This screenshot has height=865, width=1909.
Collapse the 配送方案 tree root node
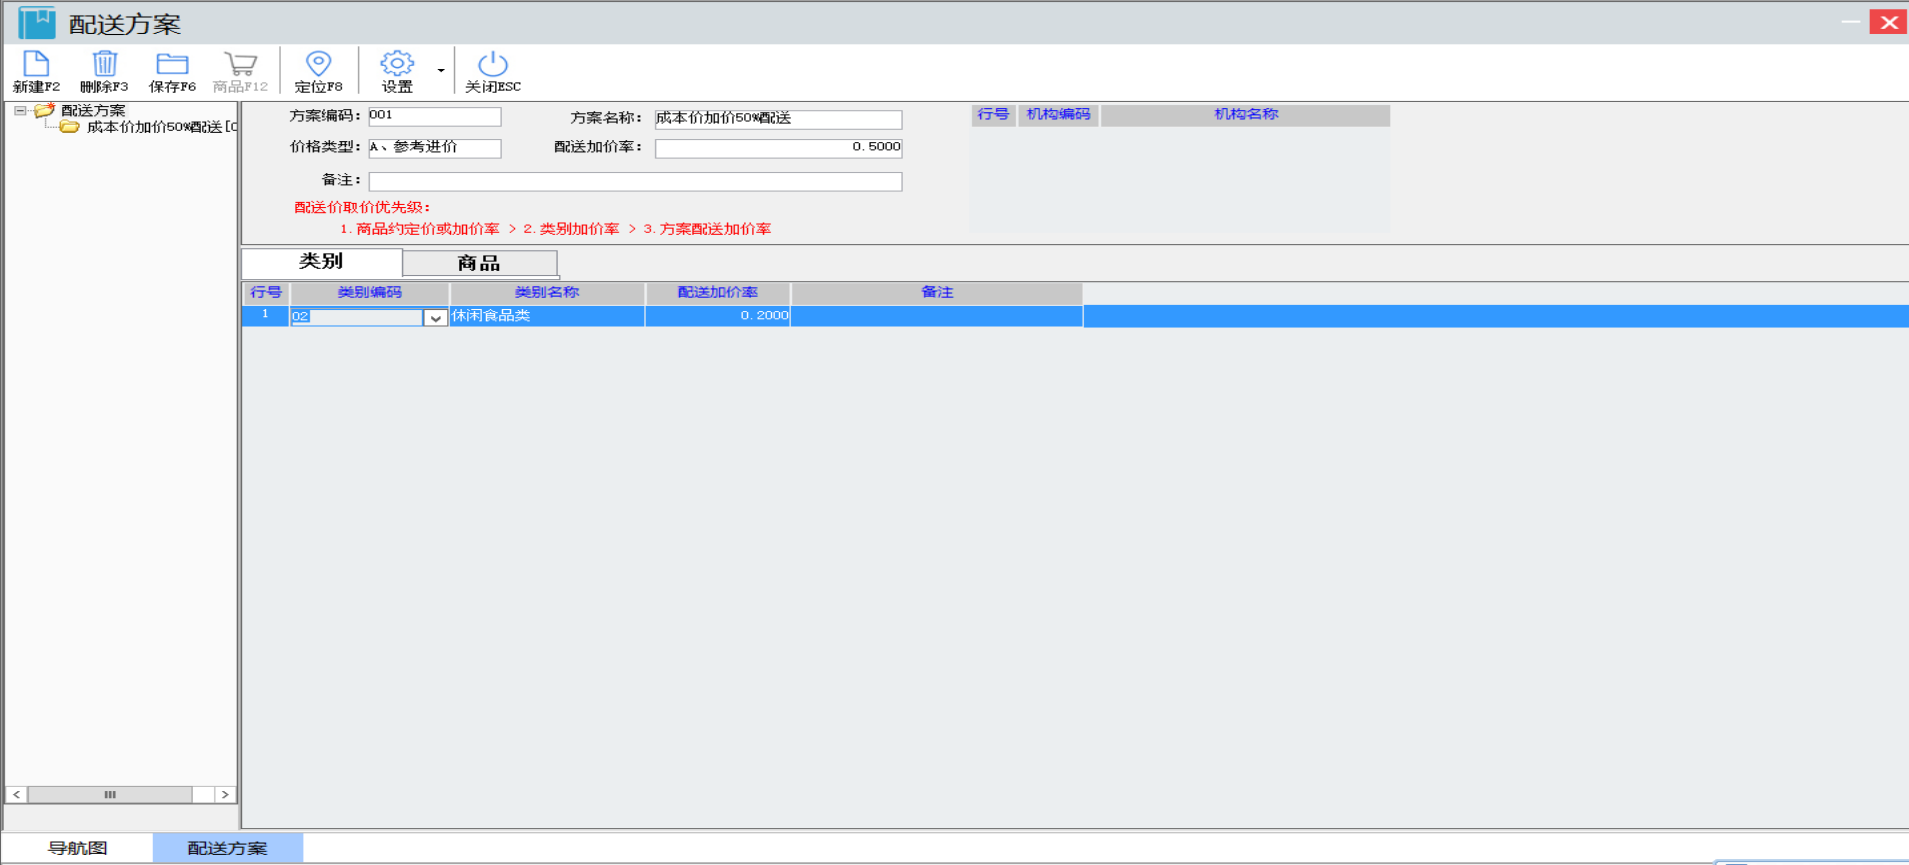click(x=20, y=111)
